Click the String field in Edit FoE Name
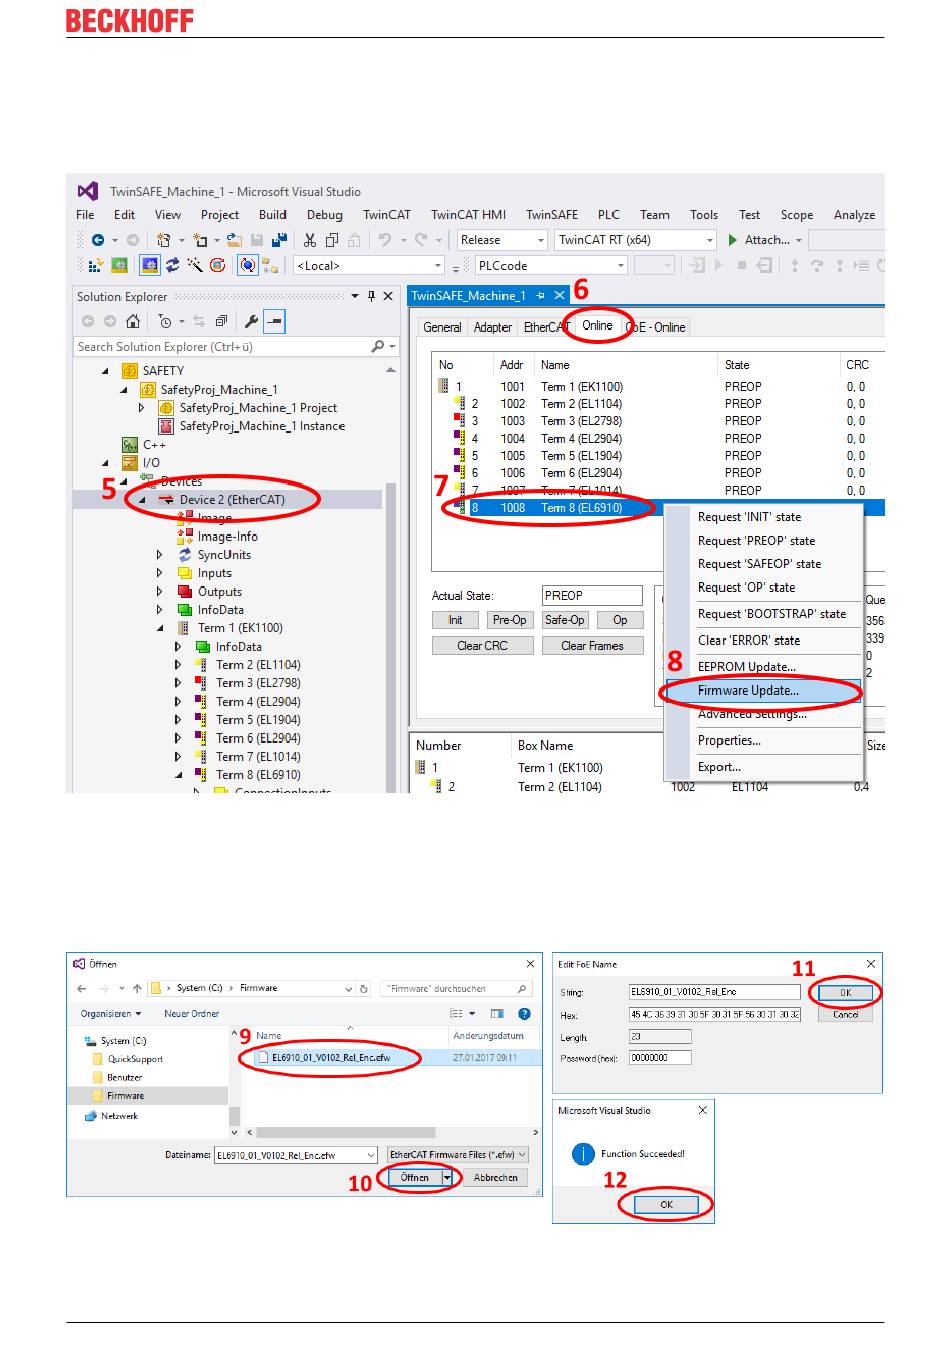Screen dimensions: 950x1369 (x=714, y=992)
